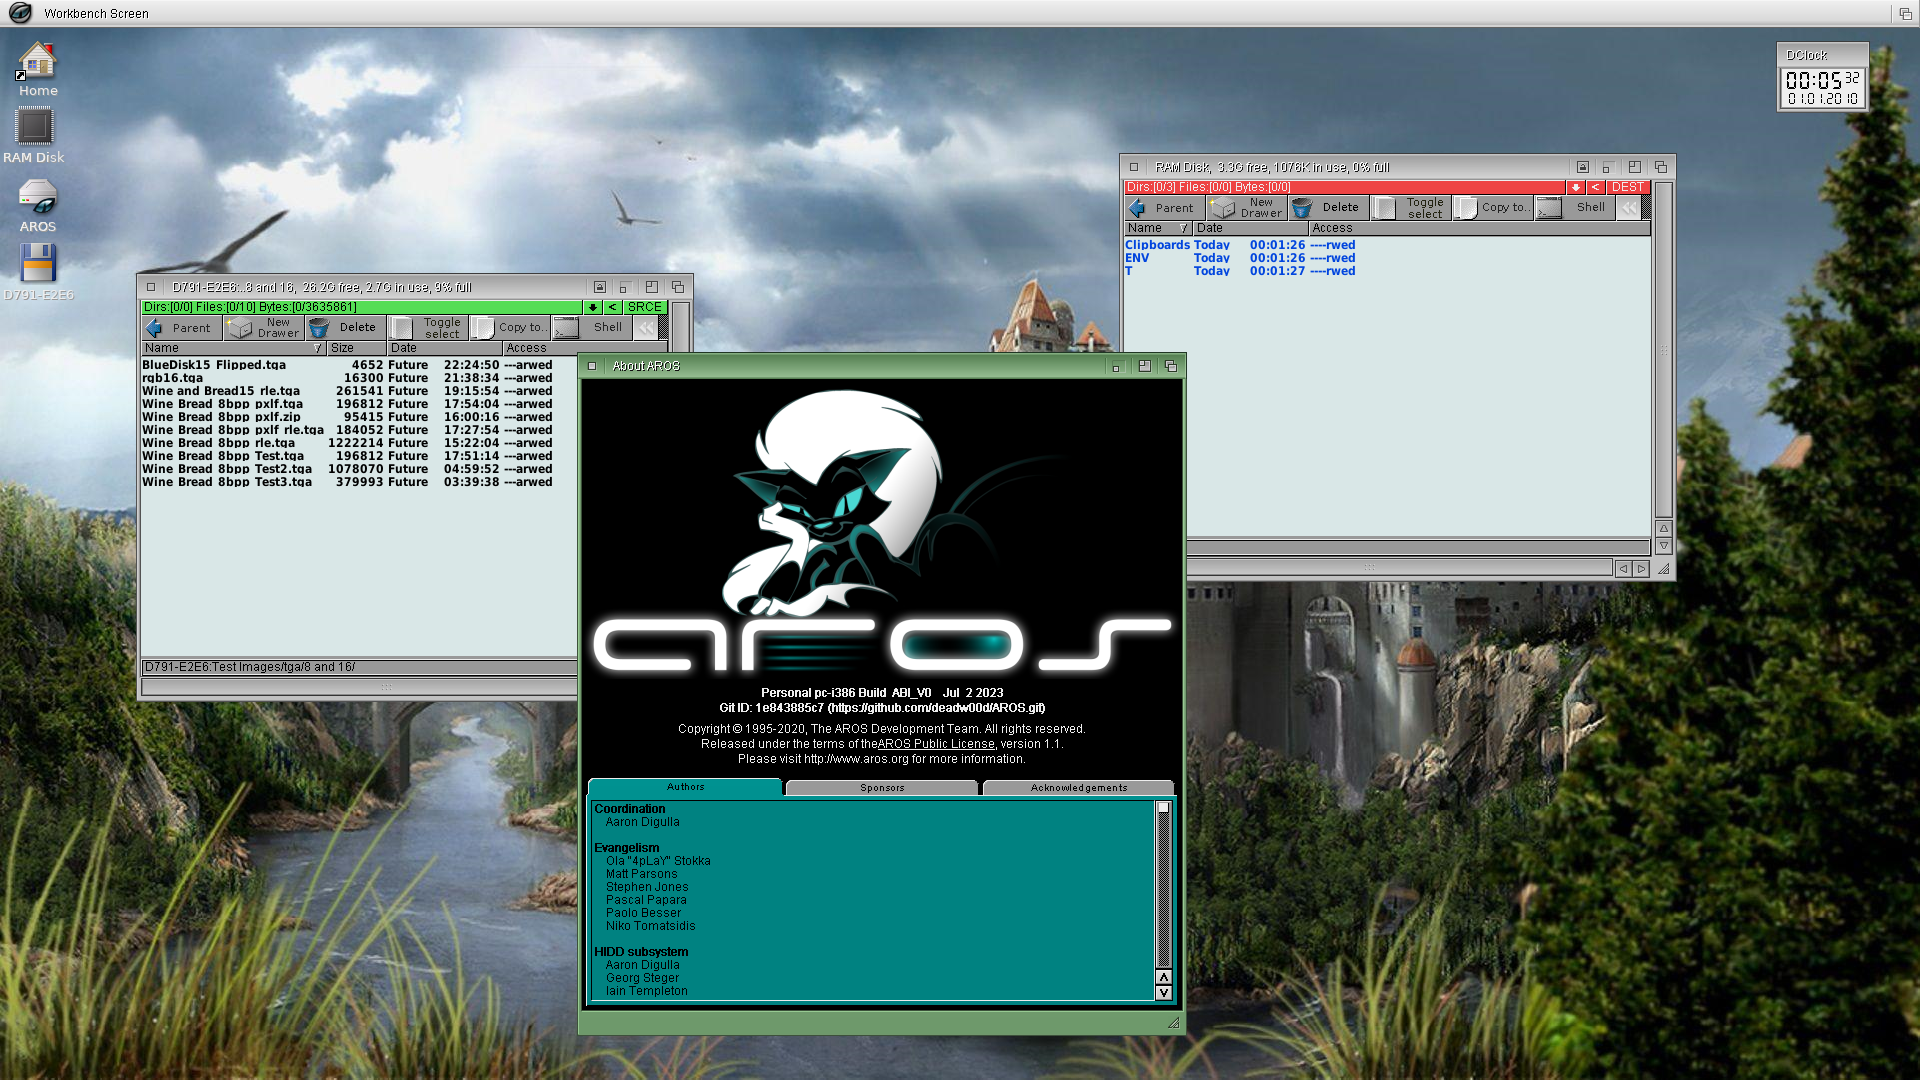1920x1080 pixels.
Task: Click the '<' button in red status bar
Action: (x=1595, y=187)
